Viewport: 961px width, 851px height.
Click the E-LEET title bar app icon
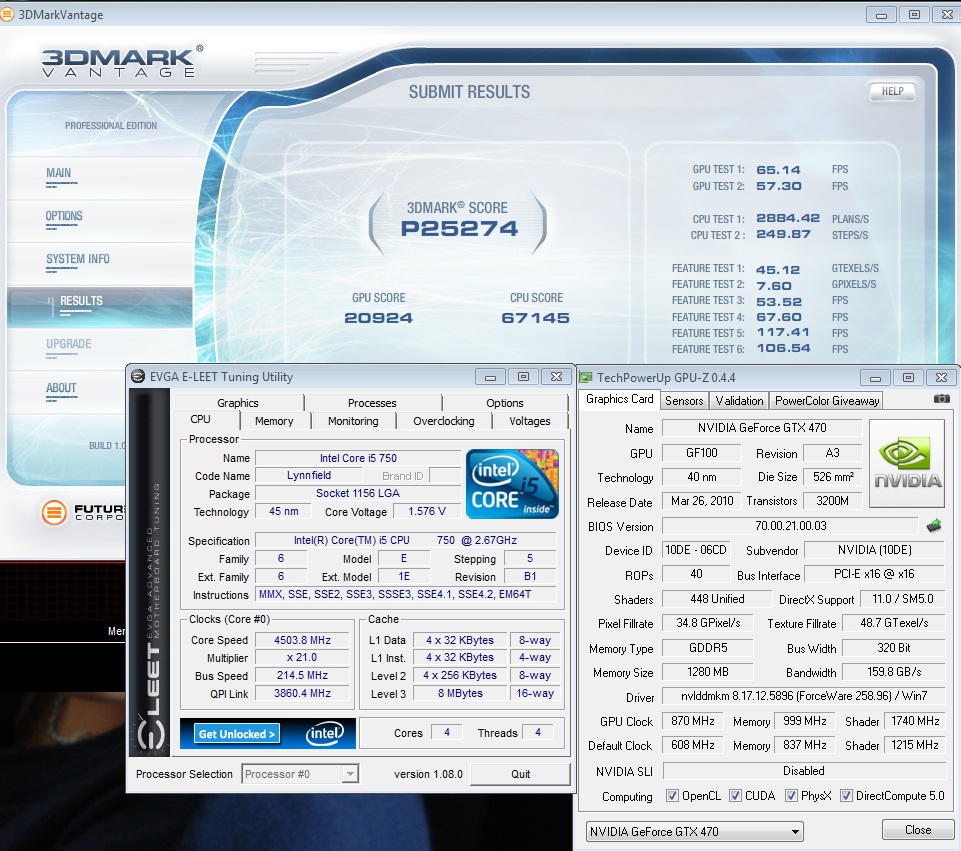tap(138, 376)
